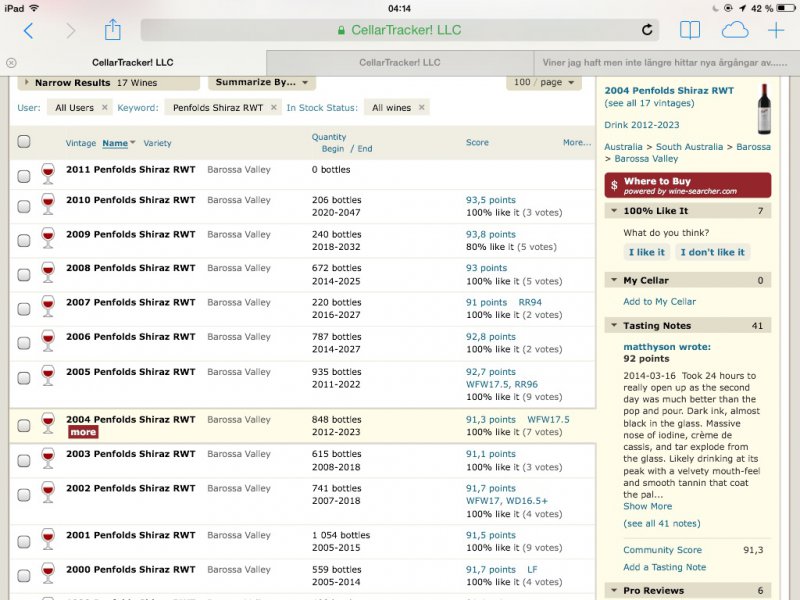
Task: Tap Safari forward arrow
Action: [x=70, y=31]
